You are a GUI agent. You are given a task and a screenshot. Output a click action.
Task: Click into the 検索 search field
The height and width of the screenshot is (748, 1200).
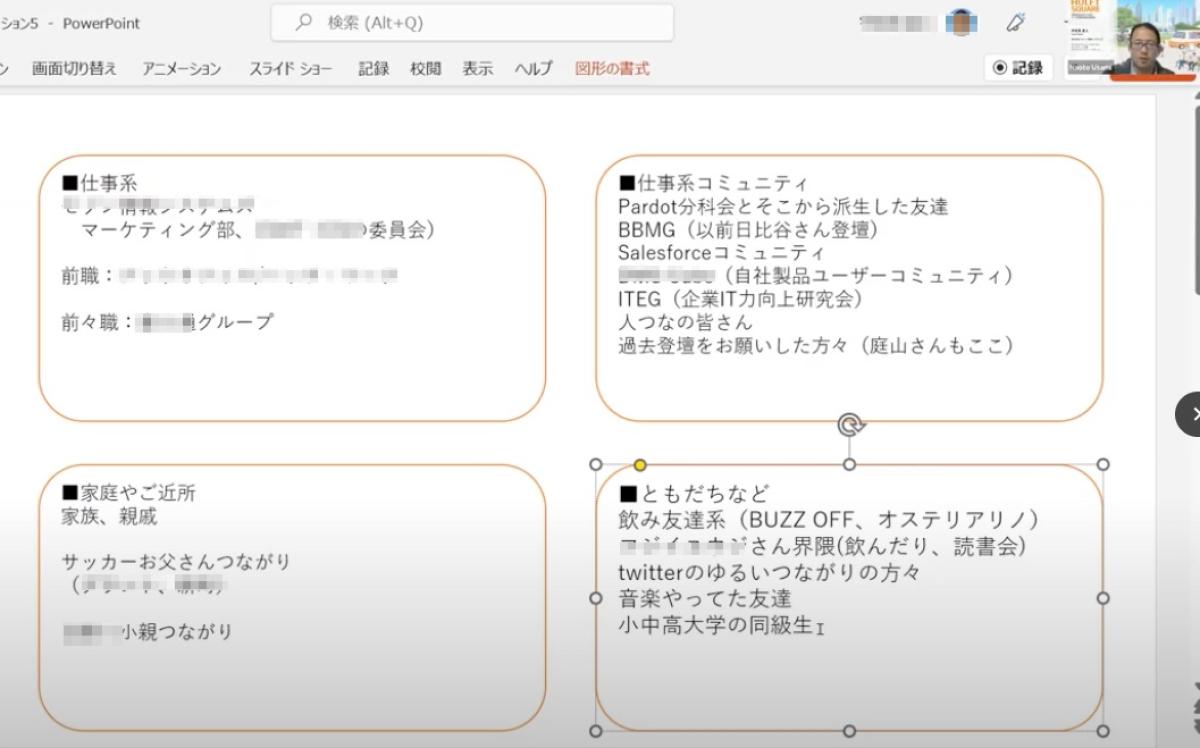[480, 22]
